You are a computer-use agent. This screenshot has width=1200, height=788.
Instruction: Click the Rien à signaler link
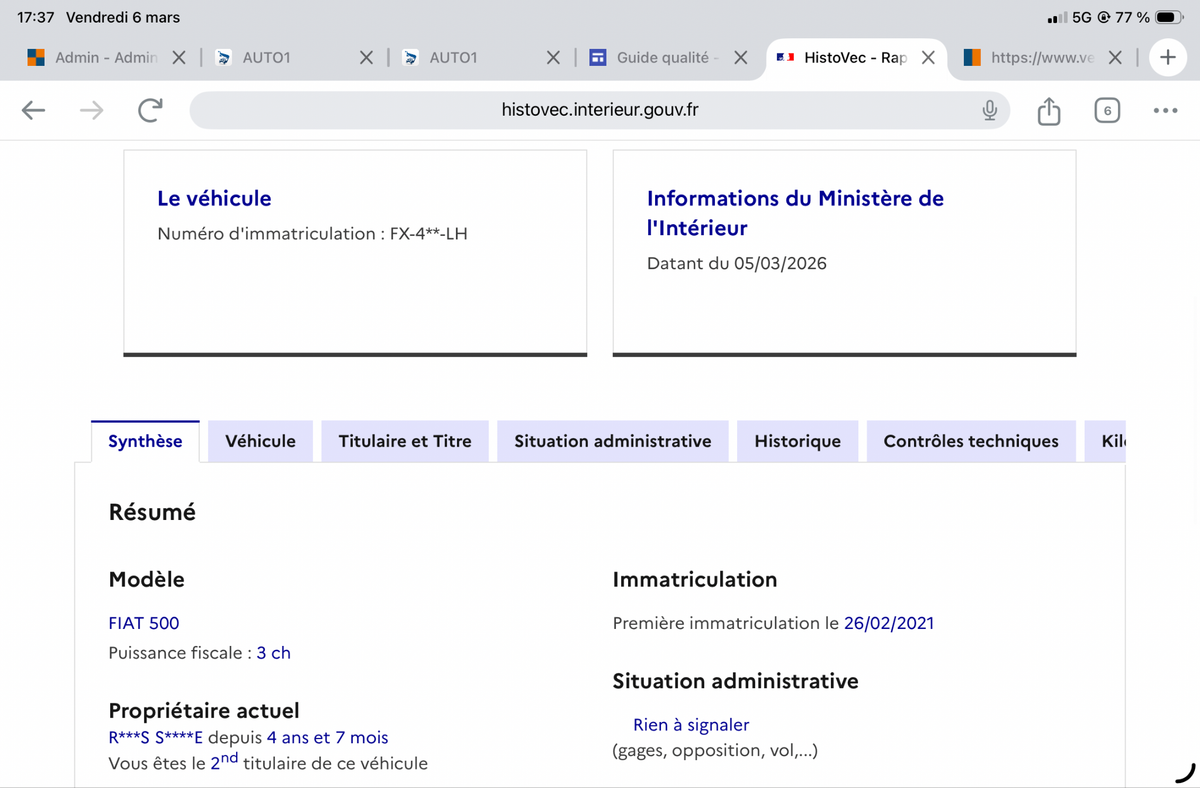(x=691, y=725)
